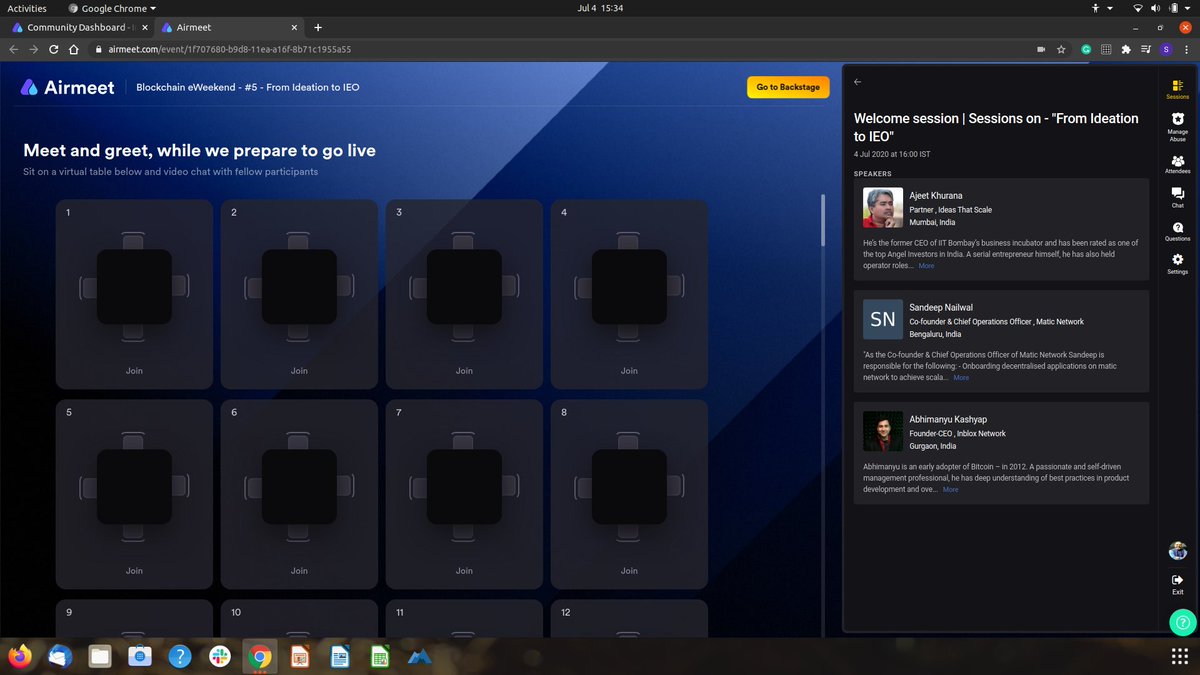Viewport: 1200px width, 675px height.
Task: Open LibreOffice Calc from the dock
Action: click(x=379, y=656)
